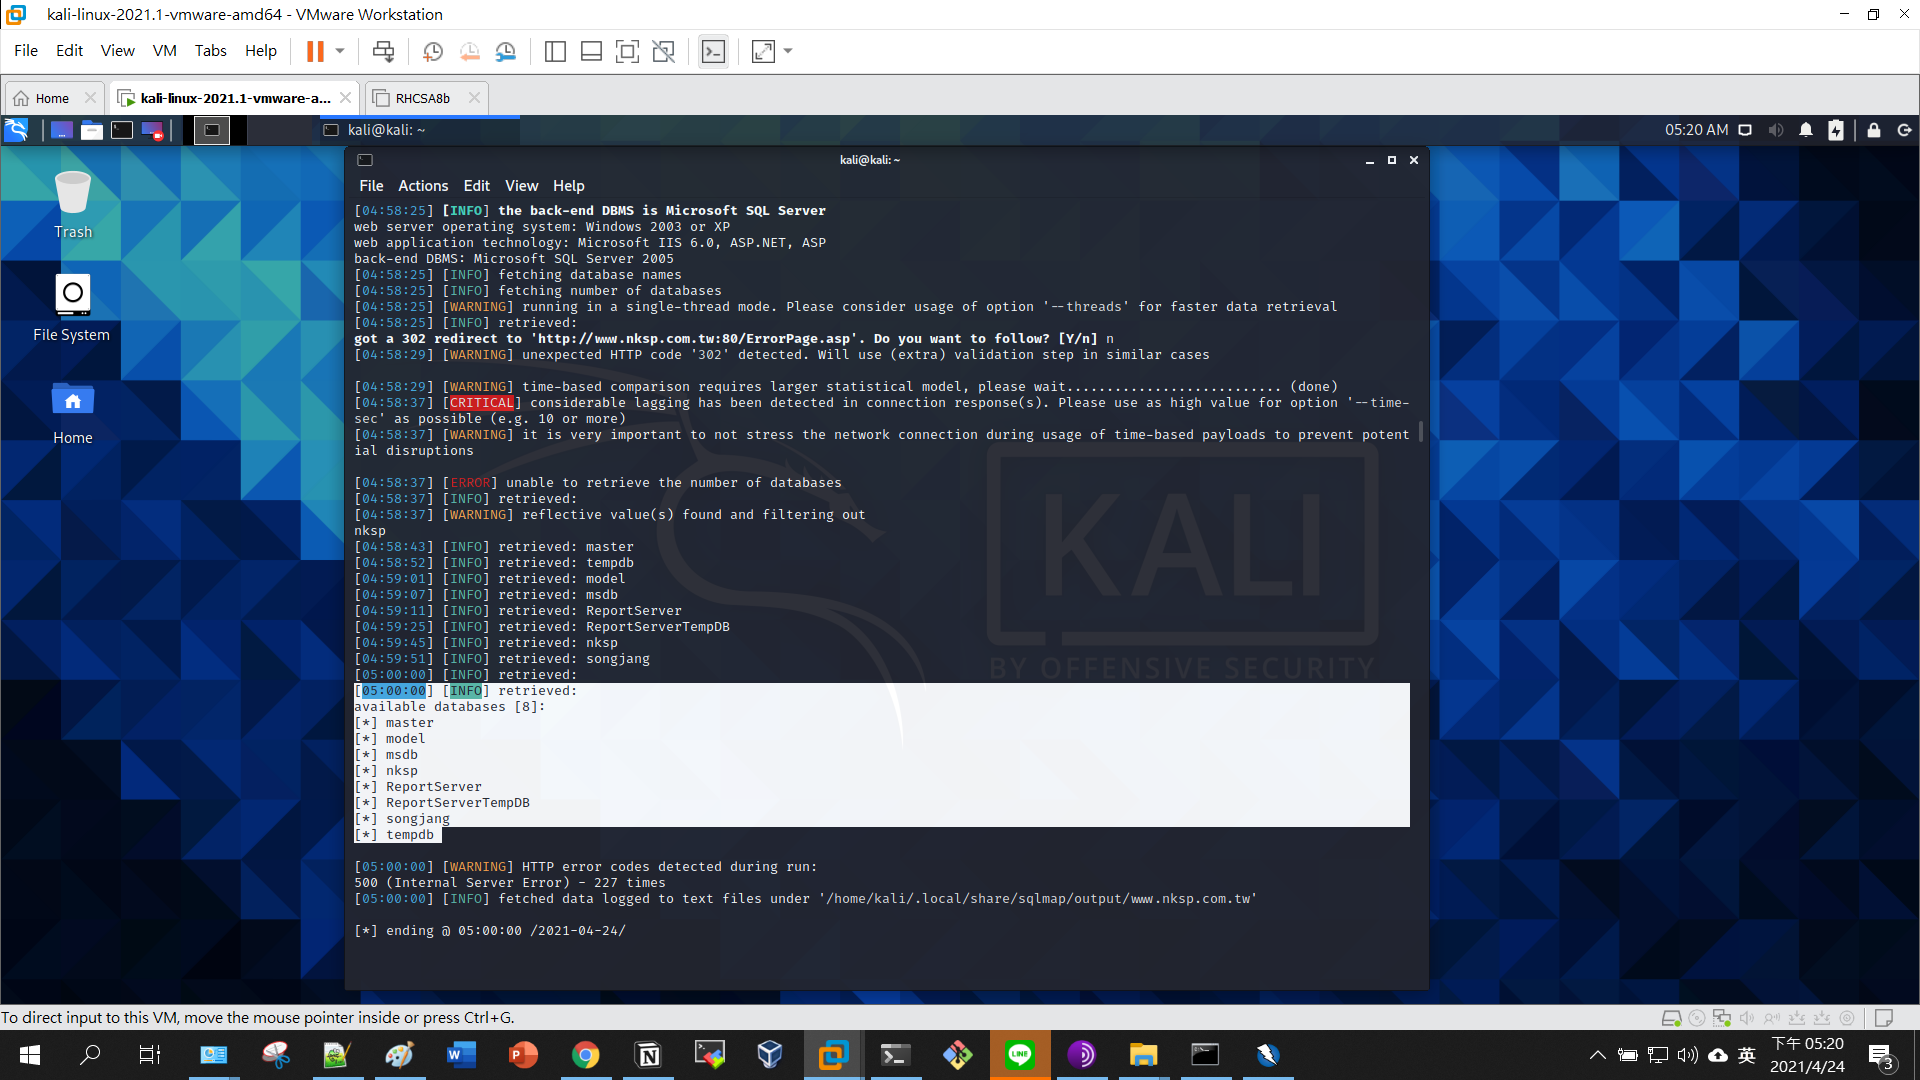
Task: Click the terminal vertical scrollbar
Action: click(1420, 432)
